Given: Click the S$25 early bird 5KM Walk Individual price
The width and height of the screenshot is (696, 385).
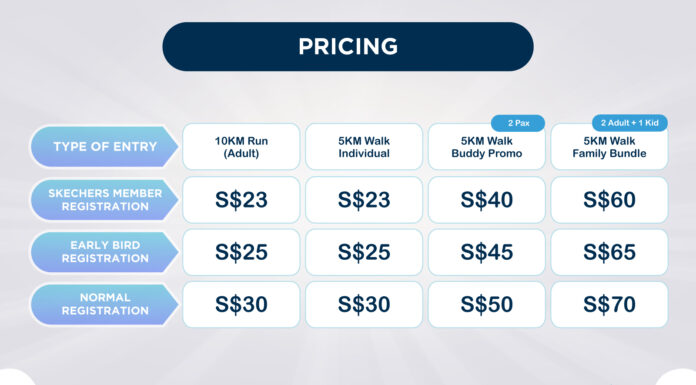Looking at the screenshot, I should pos(364,252).
